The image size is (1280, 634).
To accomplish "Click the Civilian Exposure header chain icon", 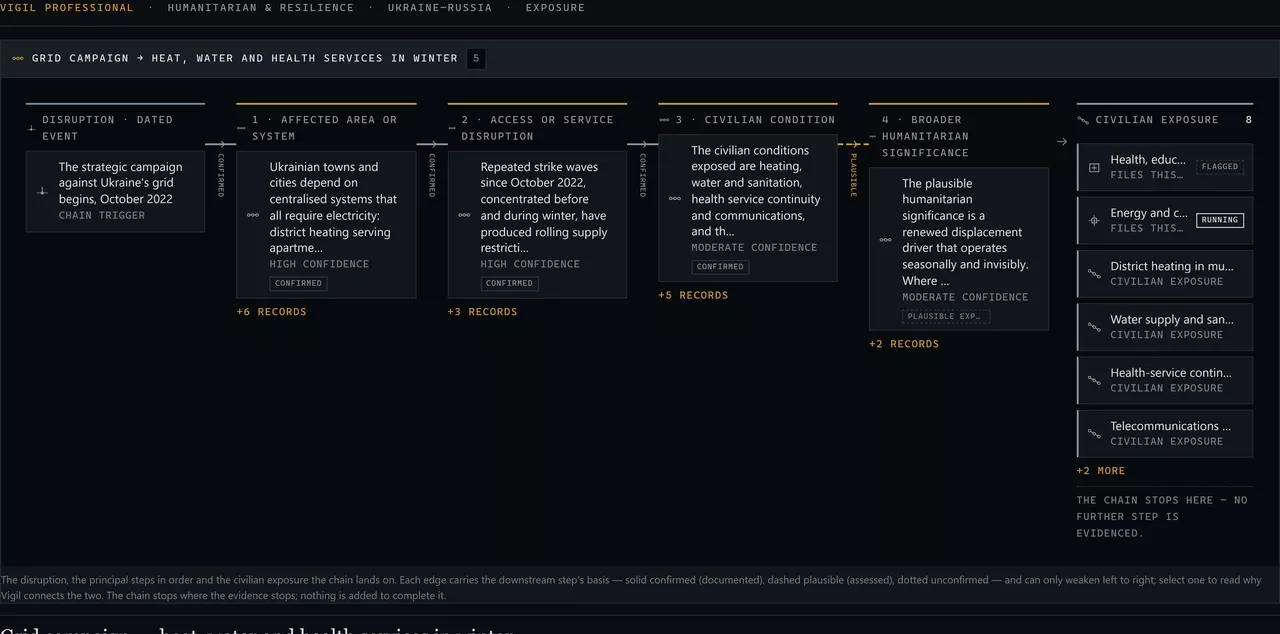I will (x=1083, y=120).
